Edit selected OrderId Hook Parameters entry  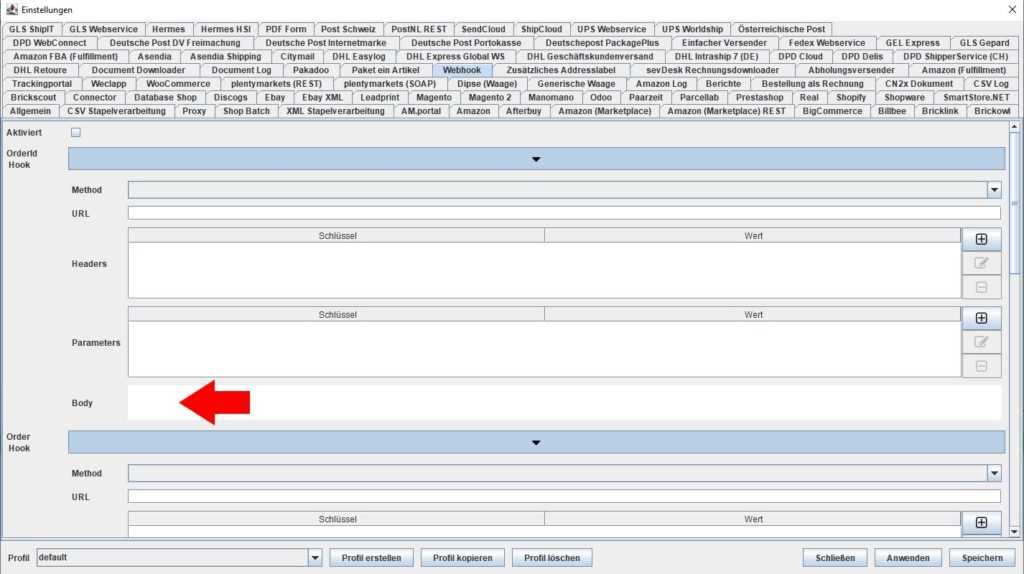981,342
